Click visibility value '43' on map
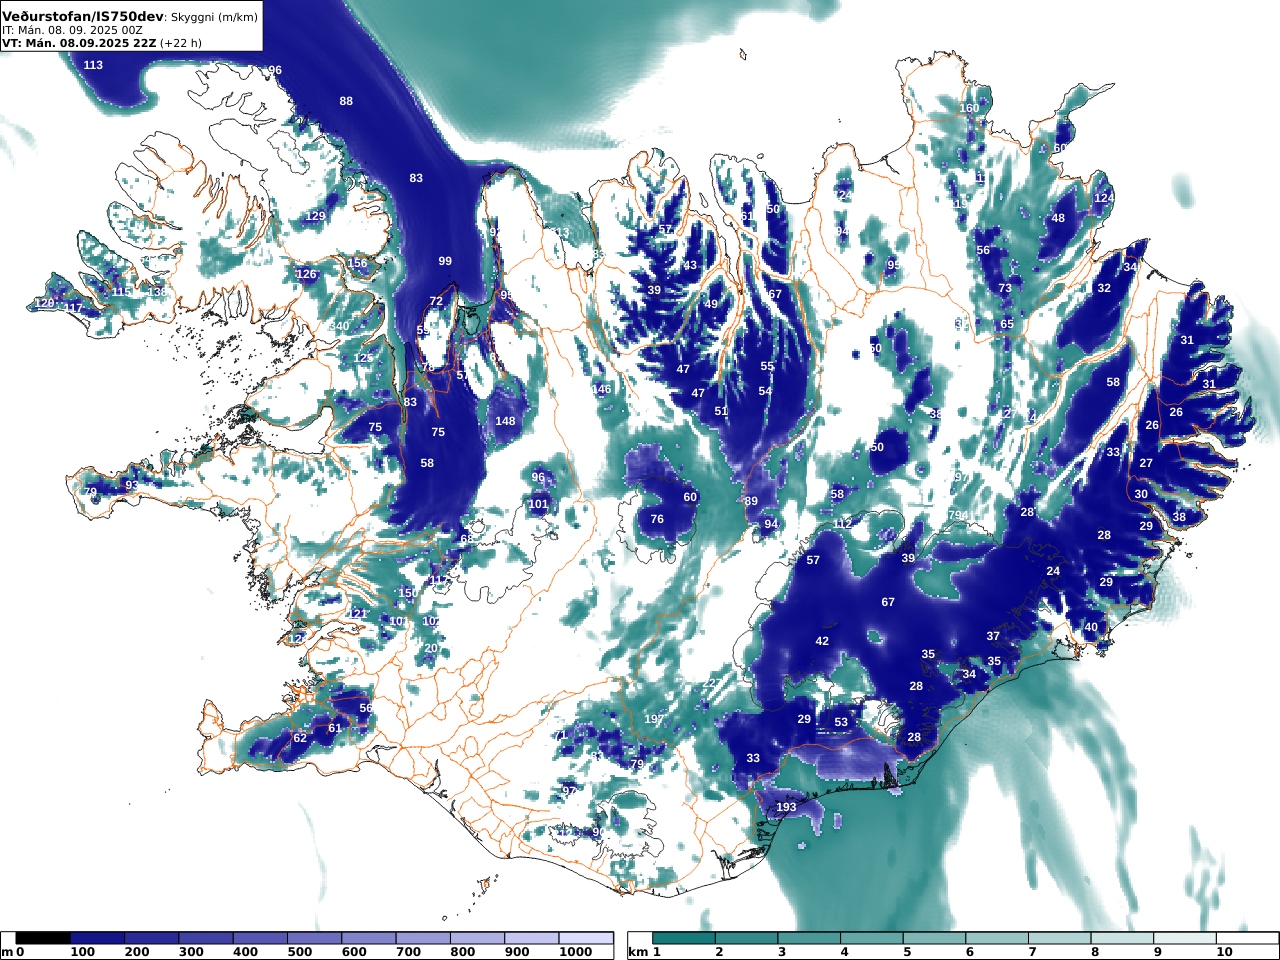1280x960 pixels. coord(690,265)
